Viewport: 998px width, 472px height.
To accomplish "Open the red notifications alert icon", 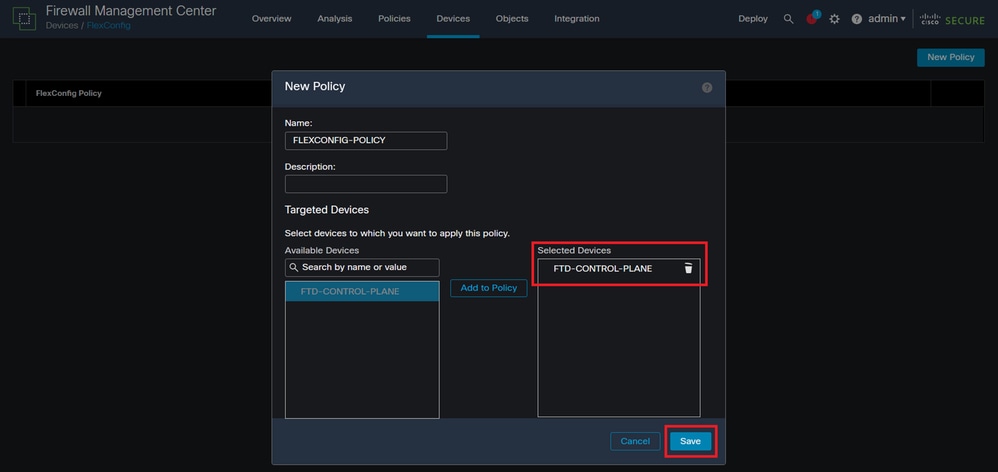I will (x=812, y=19).
